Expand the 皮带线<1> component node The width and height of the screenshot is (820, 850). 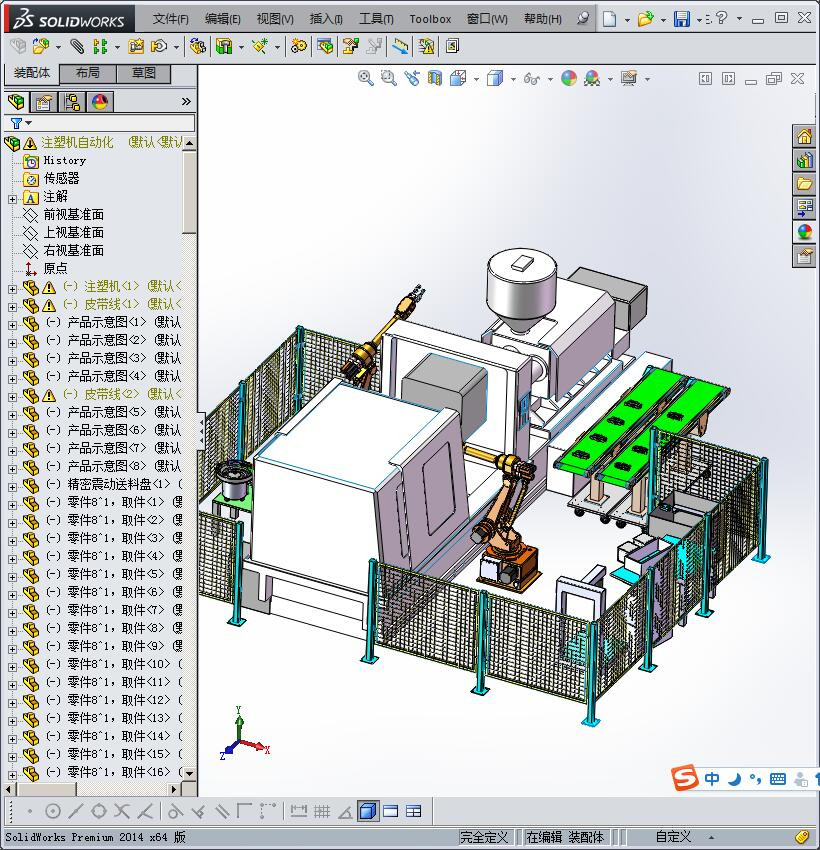12,307
